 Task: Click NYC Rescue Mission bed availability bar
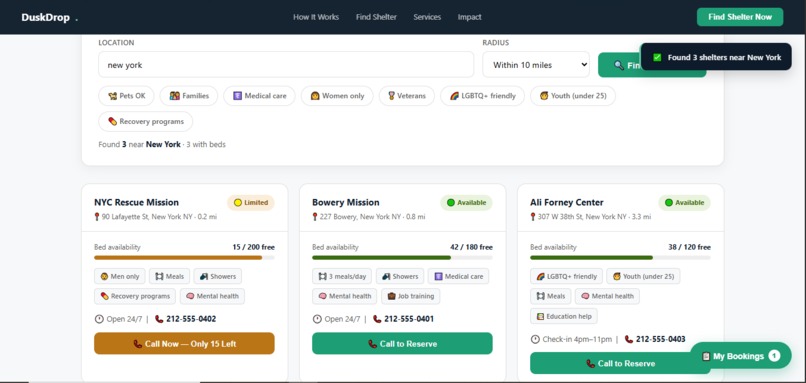(184, 258)
